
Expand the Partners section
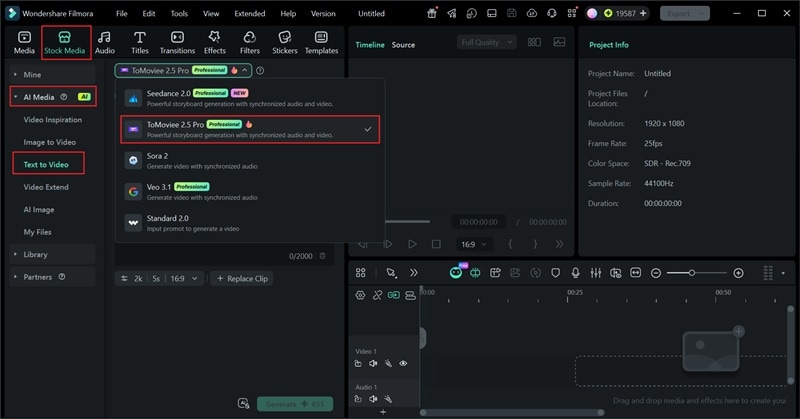click(53, 277)
